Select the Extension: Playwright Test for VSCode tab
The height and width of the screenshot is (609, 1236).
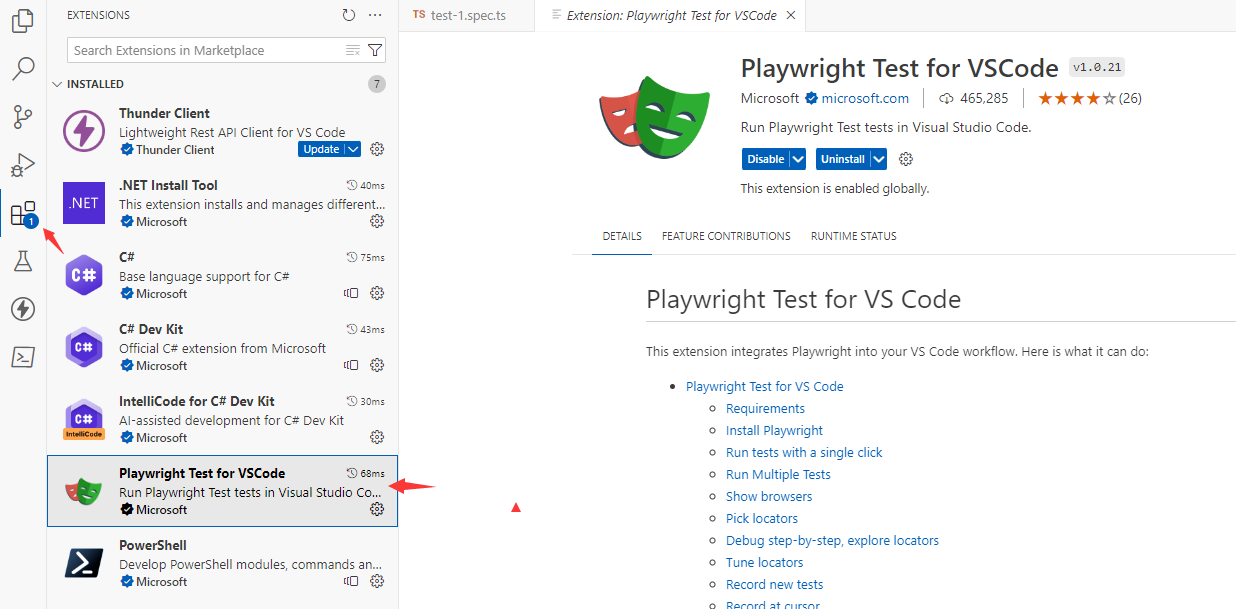pyautogui.click(x=670, y=15)
